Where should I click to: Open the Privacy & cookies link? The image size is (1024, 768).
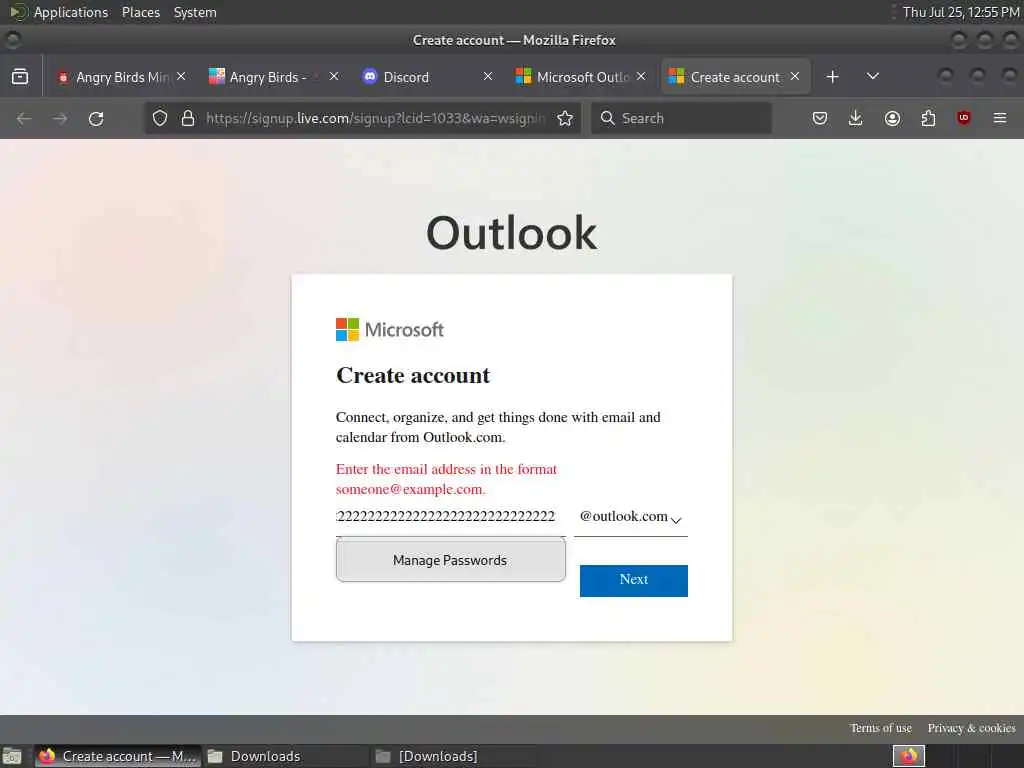click(x=971, y=728)
